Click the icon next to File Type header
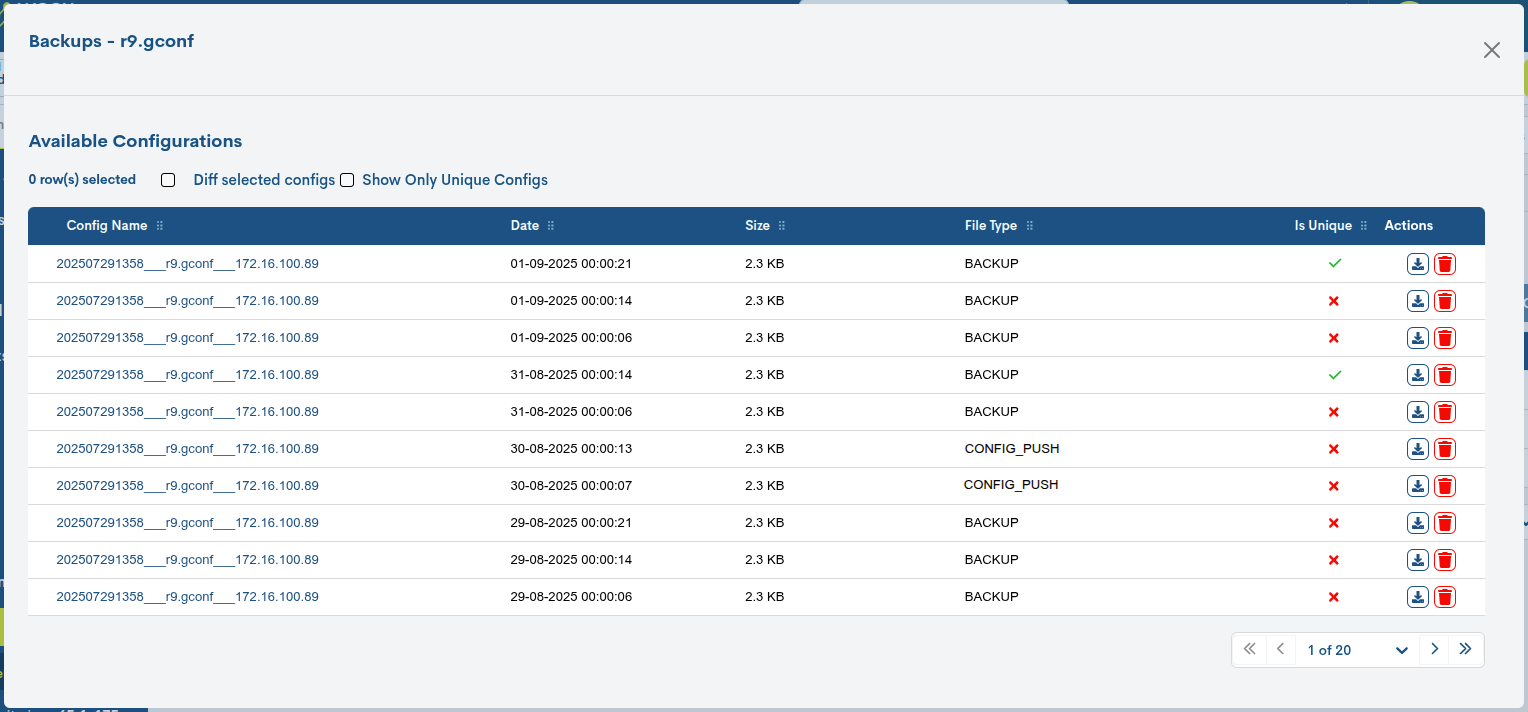The image size is (1528, 712). pyautogui.click(x=1030, y=226)
